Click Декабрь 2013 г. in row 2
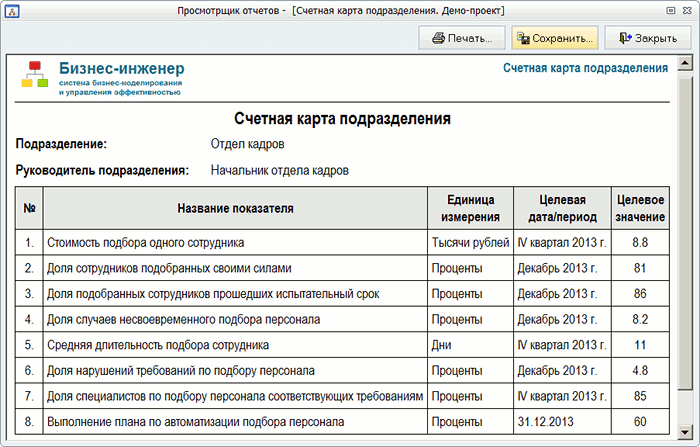 pyautogui.click(x=562, y=268)
